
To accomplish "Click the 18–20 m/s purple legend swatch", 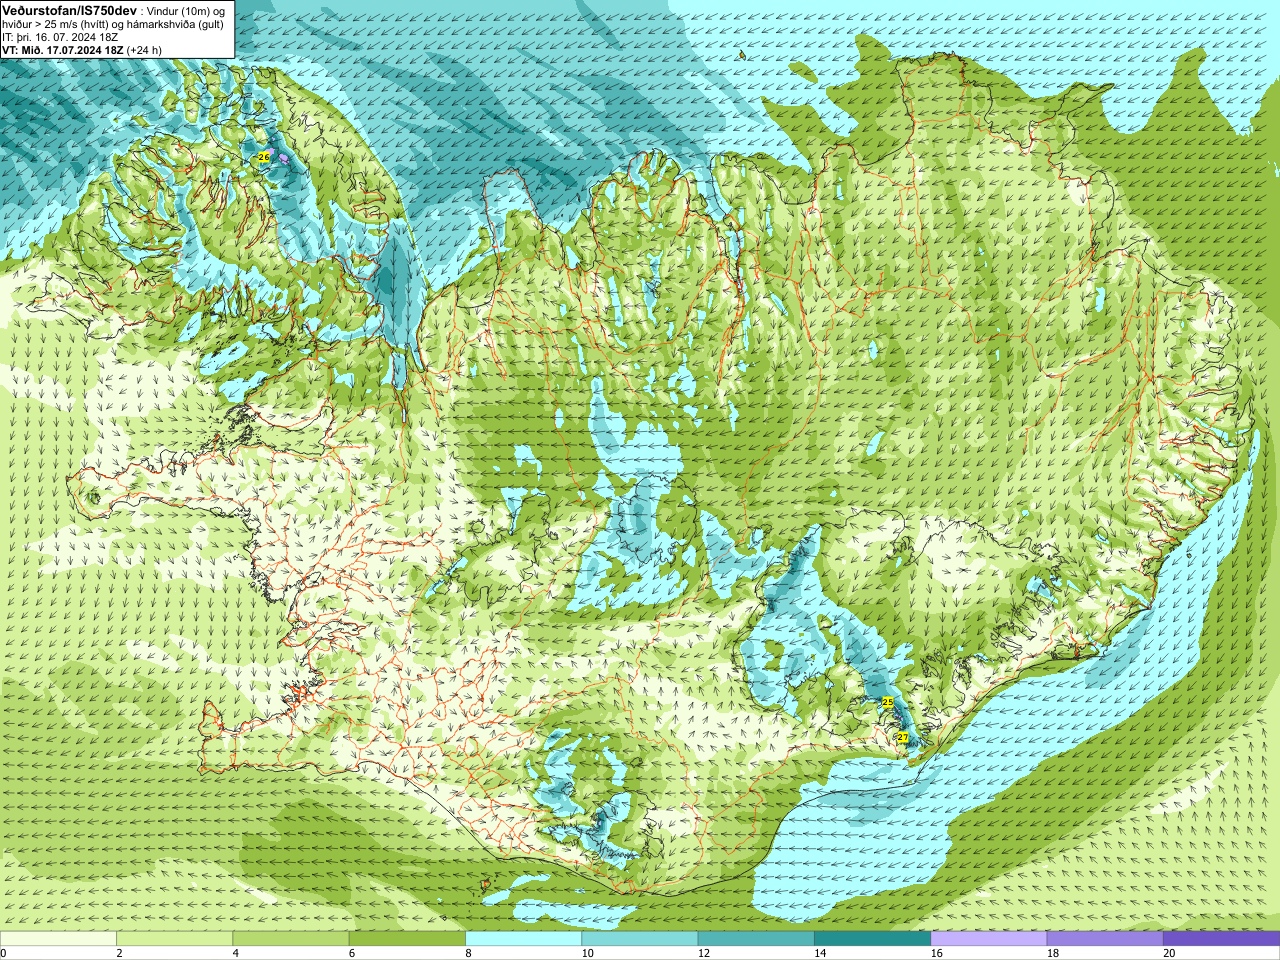I will tap(1104, 939).
